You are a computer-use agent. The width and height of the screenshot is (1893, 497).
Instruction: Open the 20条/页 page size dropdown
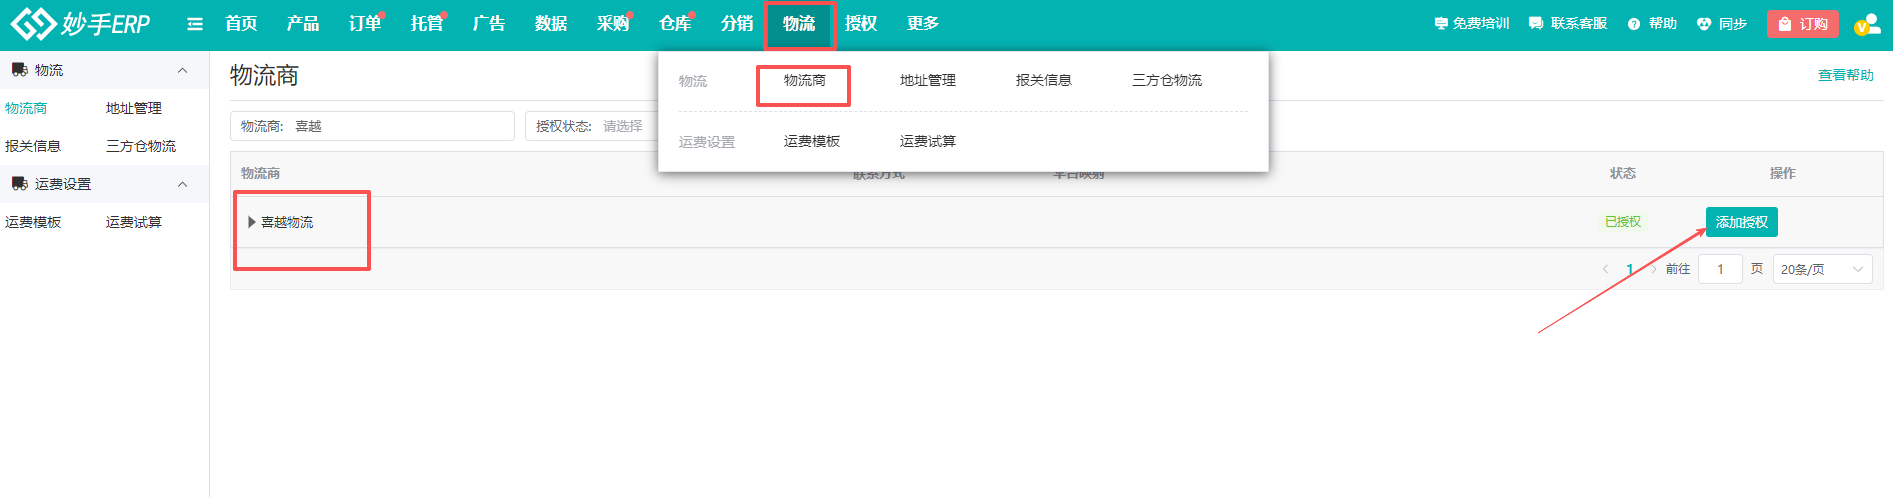point(1822,269)
